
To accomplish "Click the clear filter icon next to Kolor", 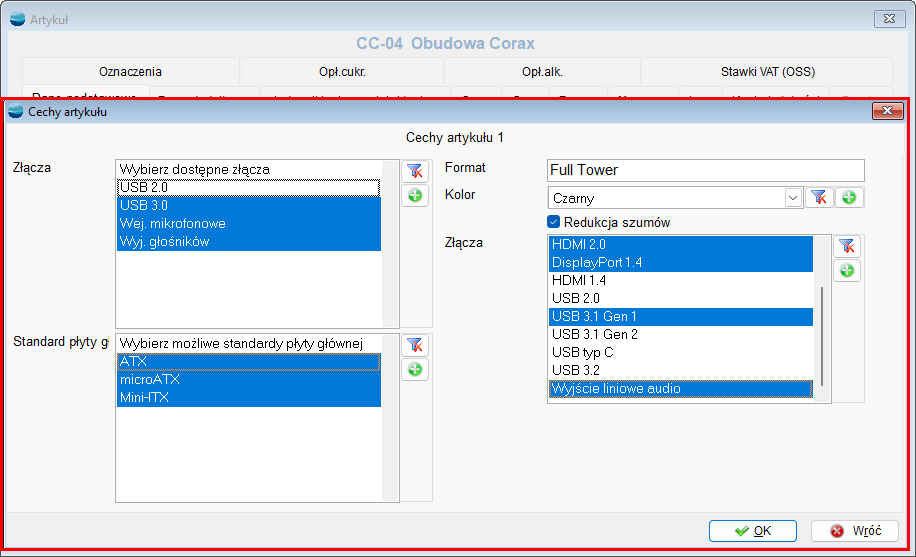I will point(819,198).
